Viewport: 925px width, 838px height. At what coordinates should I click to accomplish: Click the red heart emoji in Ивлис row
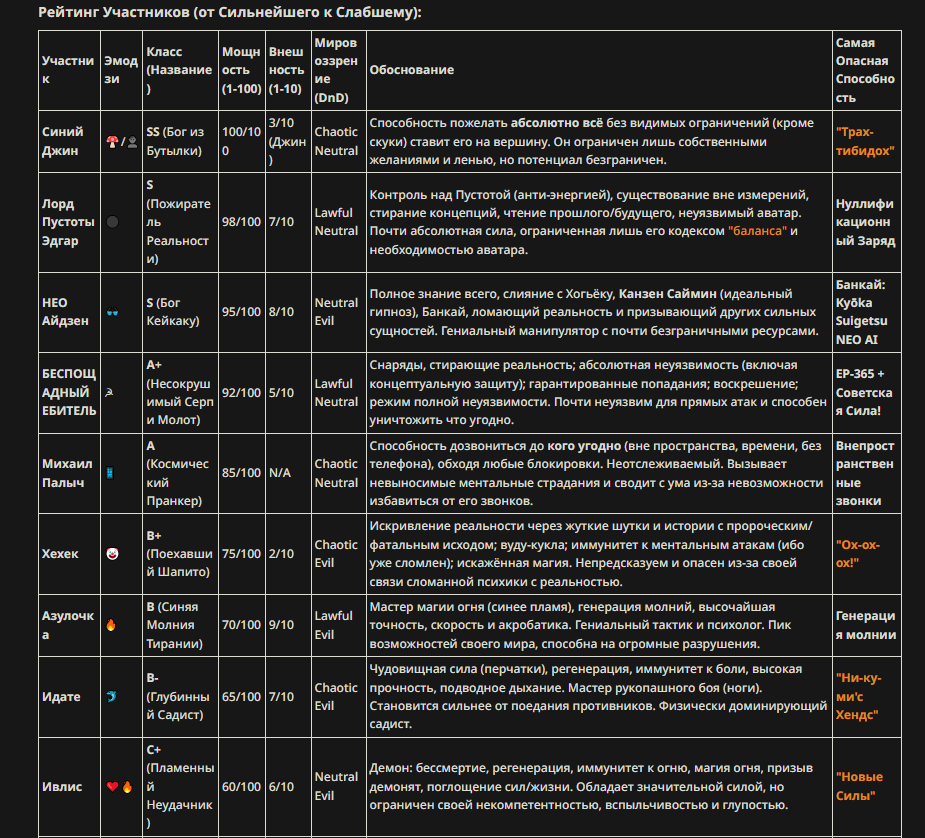coord(112,787)
